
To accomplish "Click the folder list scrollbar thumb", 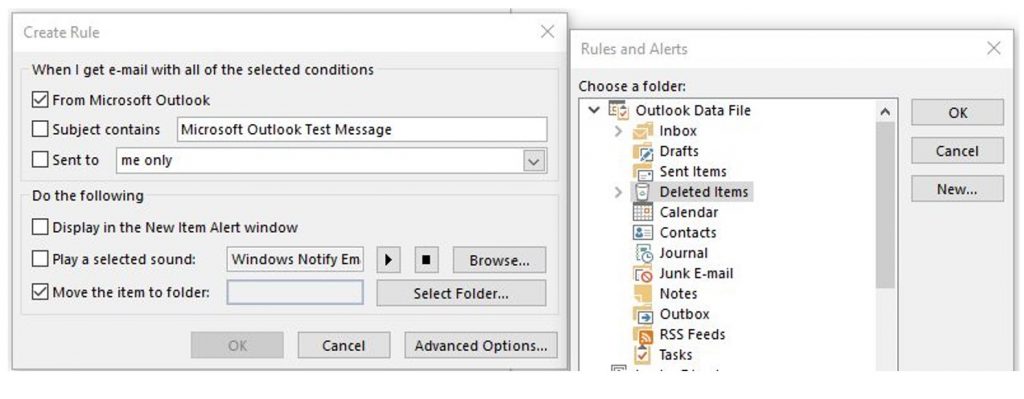I will tap(885, 205).
